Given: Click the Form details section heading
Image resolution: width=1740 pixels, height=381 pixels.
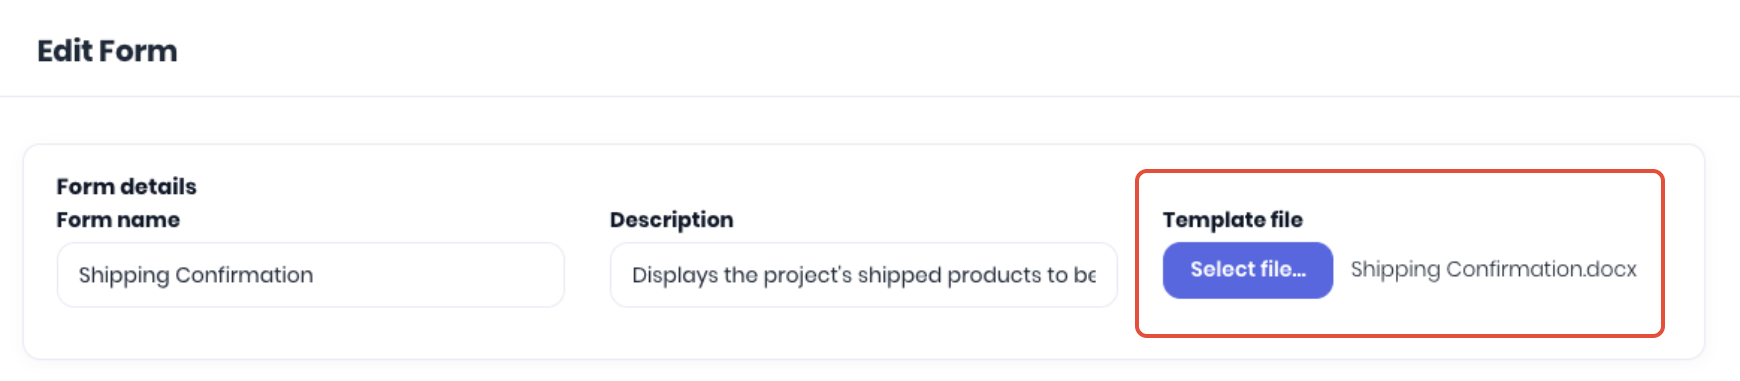Looking at the screenshot, I should click(127, 187).
